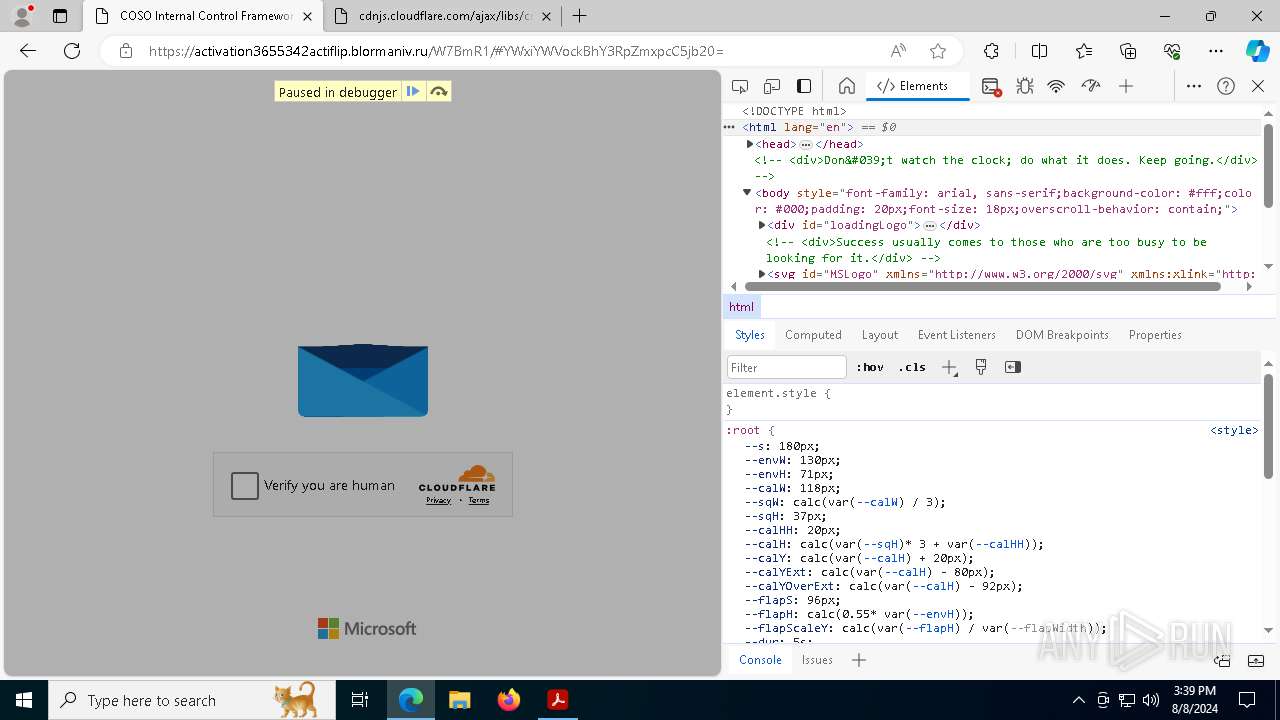Close the COSO Internal Control tab

[x=307, y=16]
